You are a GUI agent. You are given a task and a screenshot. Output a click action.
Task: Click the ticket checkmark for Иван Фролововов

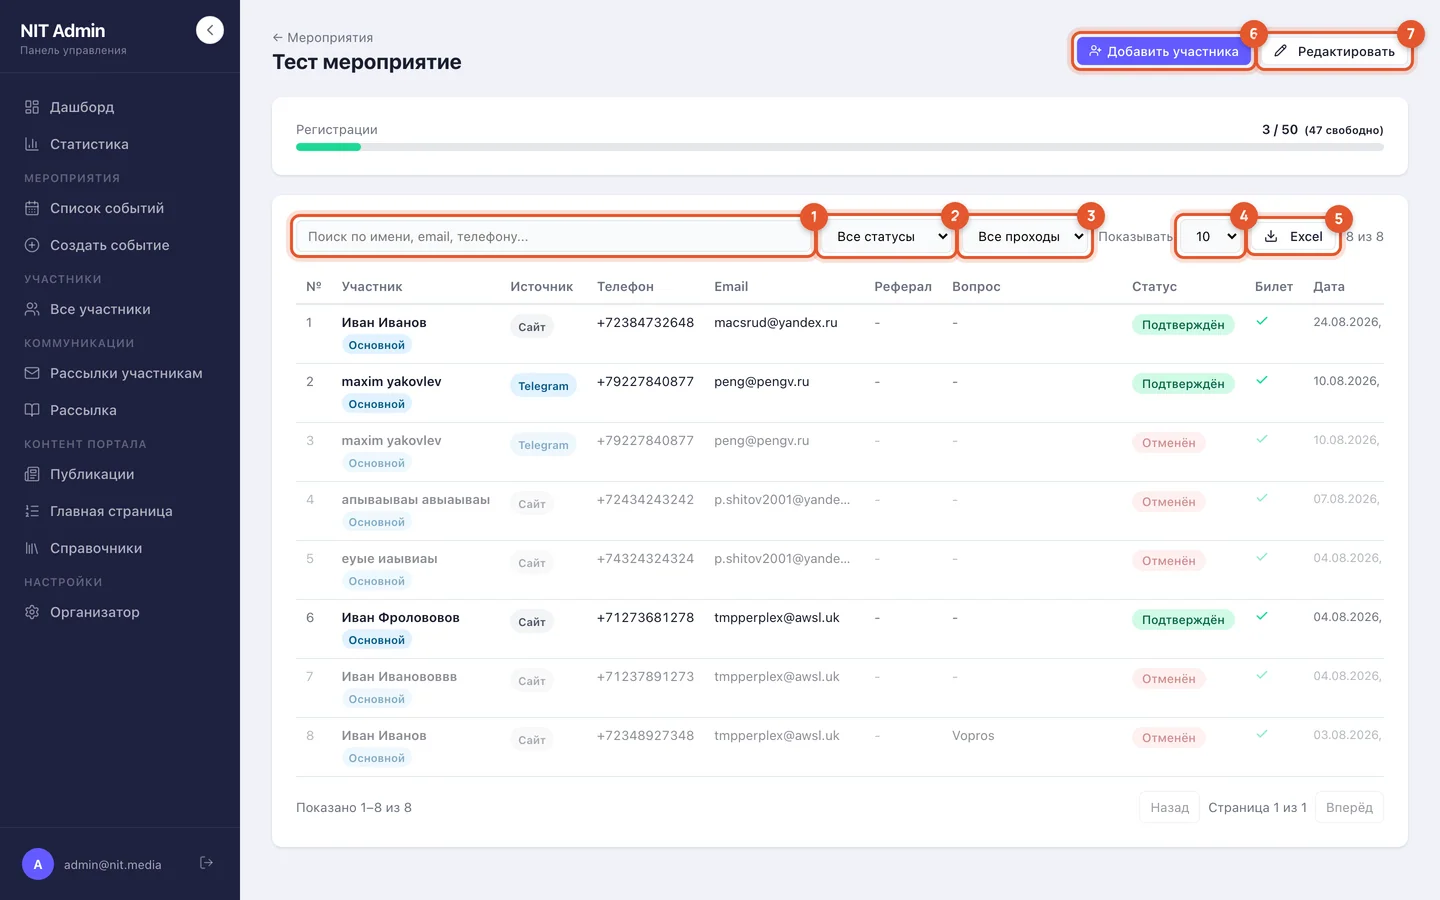1262,616
